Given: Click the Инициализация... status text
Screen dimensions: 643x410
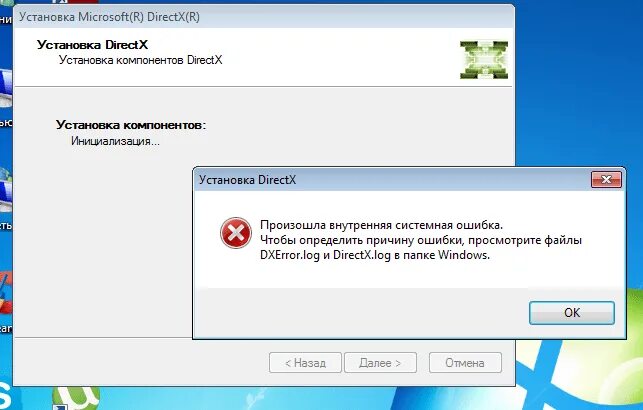Looking at the screenshot, I should (115, 141).
